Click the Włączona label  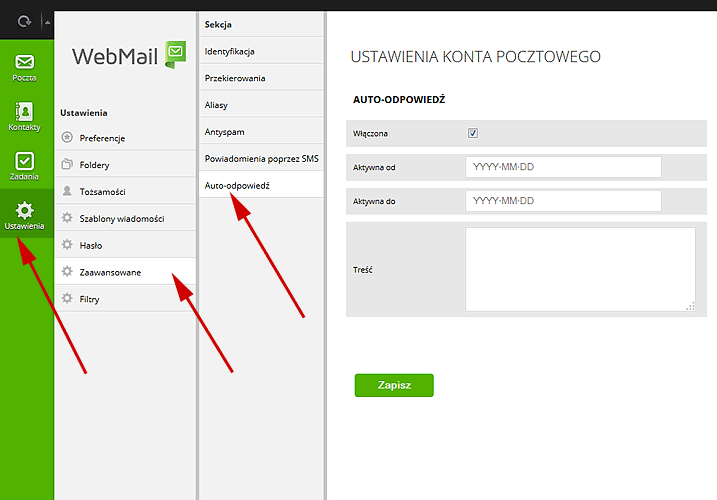[x=370, y=134]
